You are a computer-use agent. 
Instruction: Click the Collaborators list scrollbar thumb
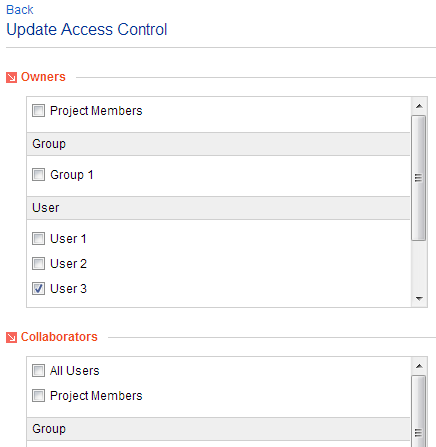click(x=419, y=411)
